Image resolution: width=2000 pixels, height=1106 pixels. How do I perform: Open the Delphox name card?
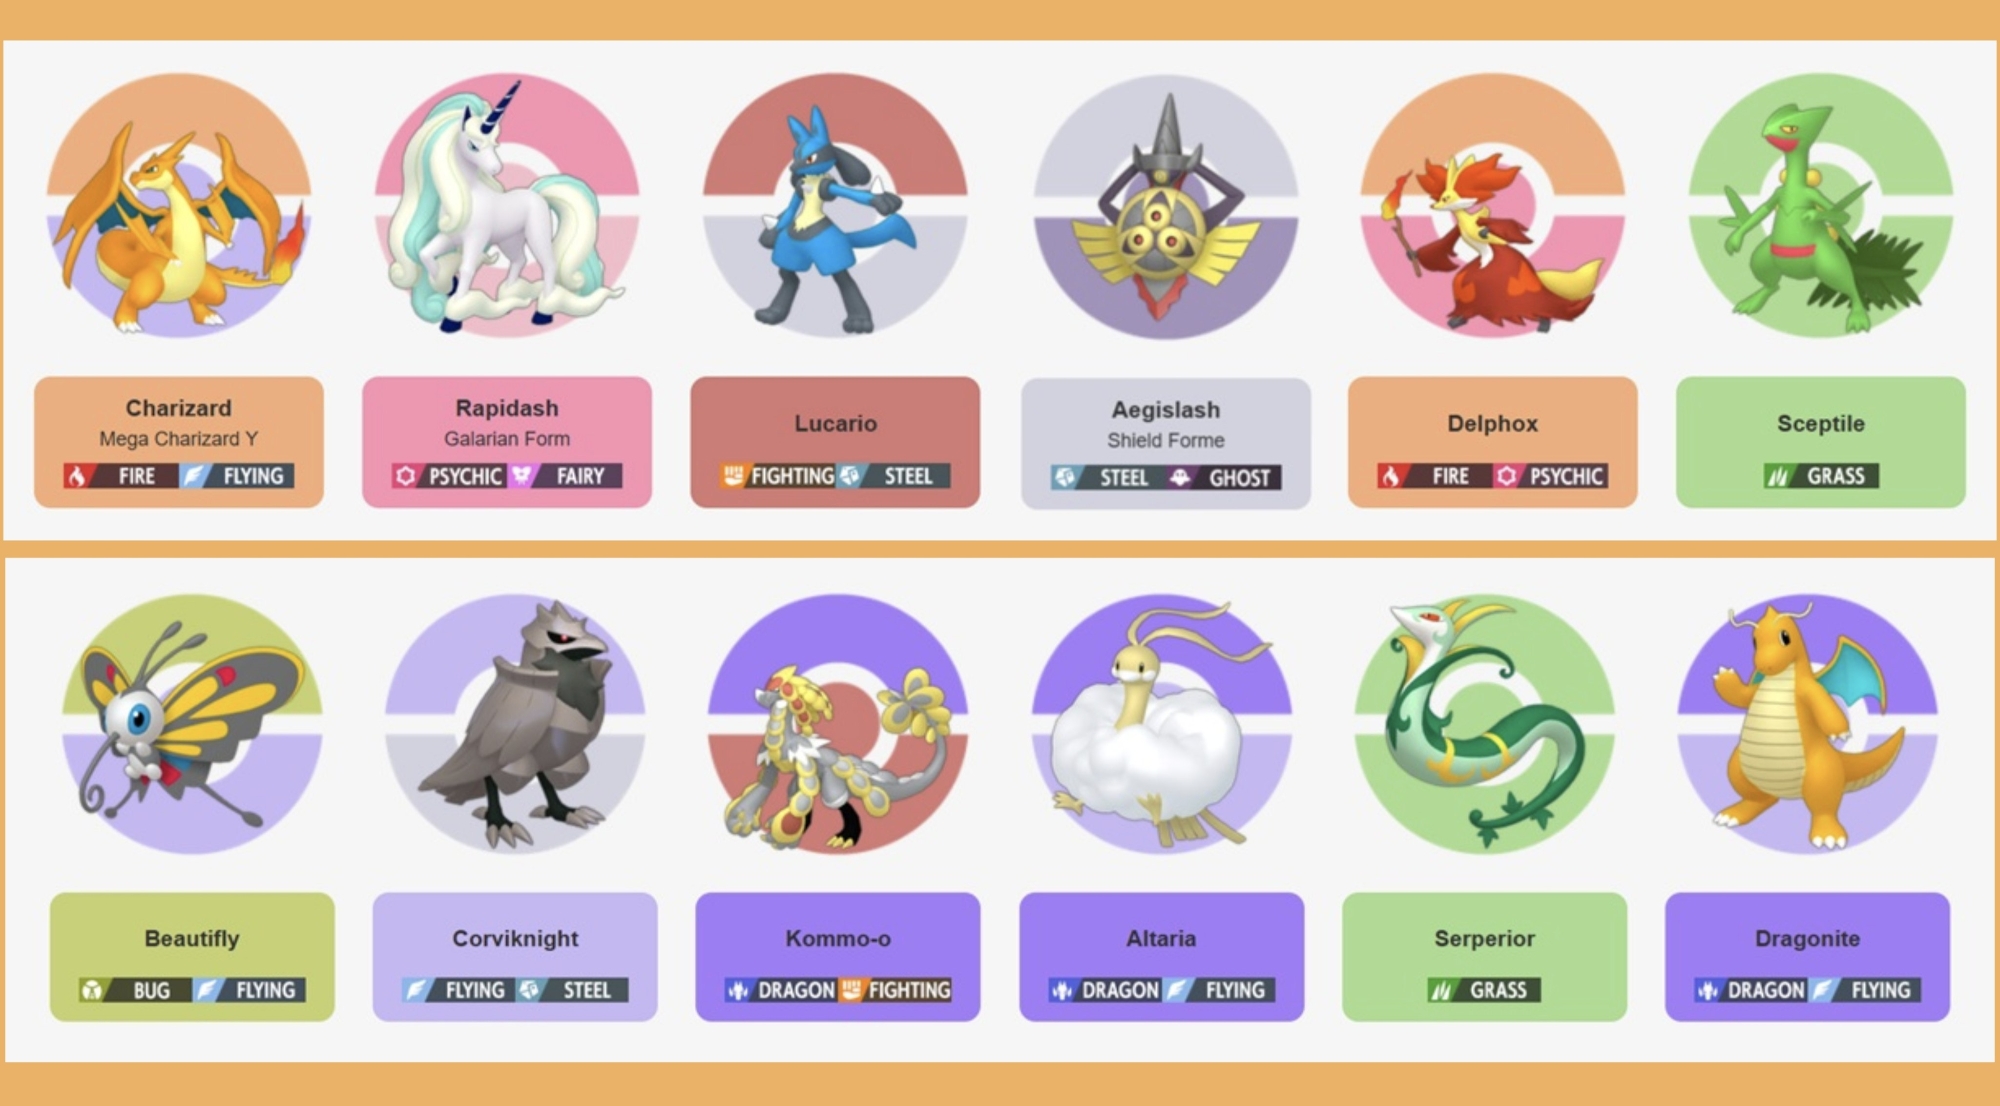point(1493,442)
